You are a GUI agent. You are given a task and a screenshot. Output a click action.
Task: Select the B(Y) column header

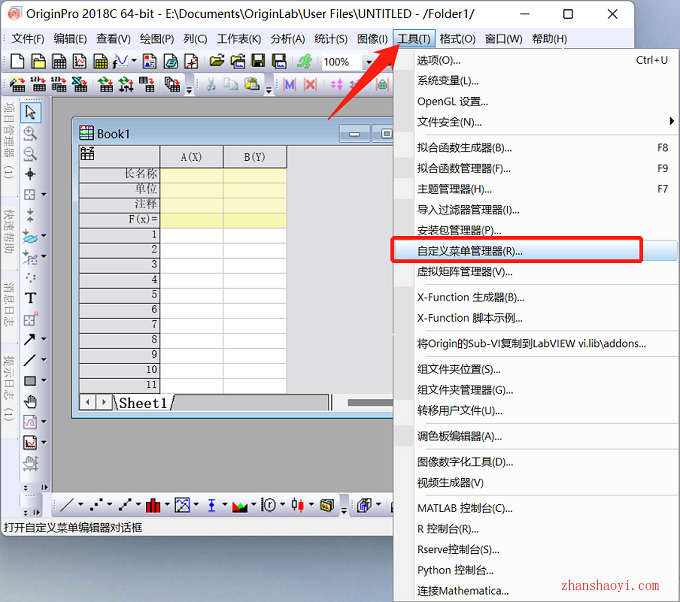tap(255, 157)
